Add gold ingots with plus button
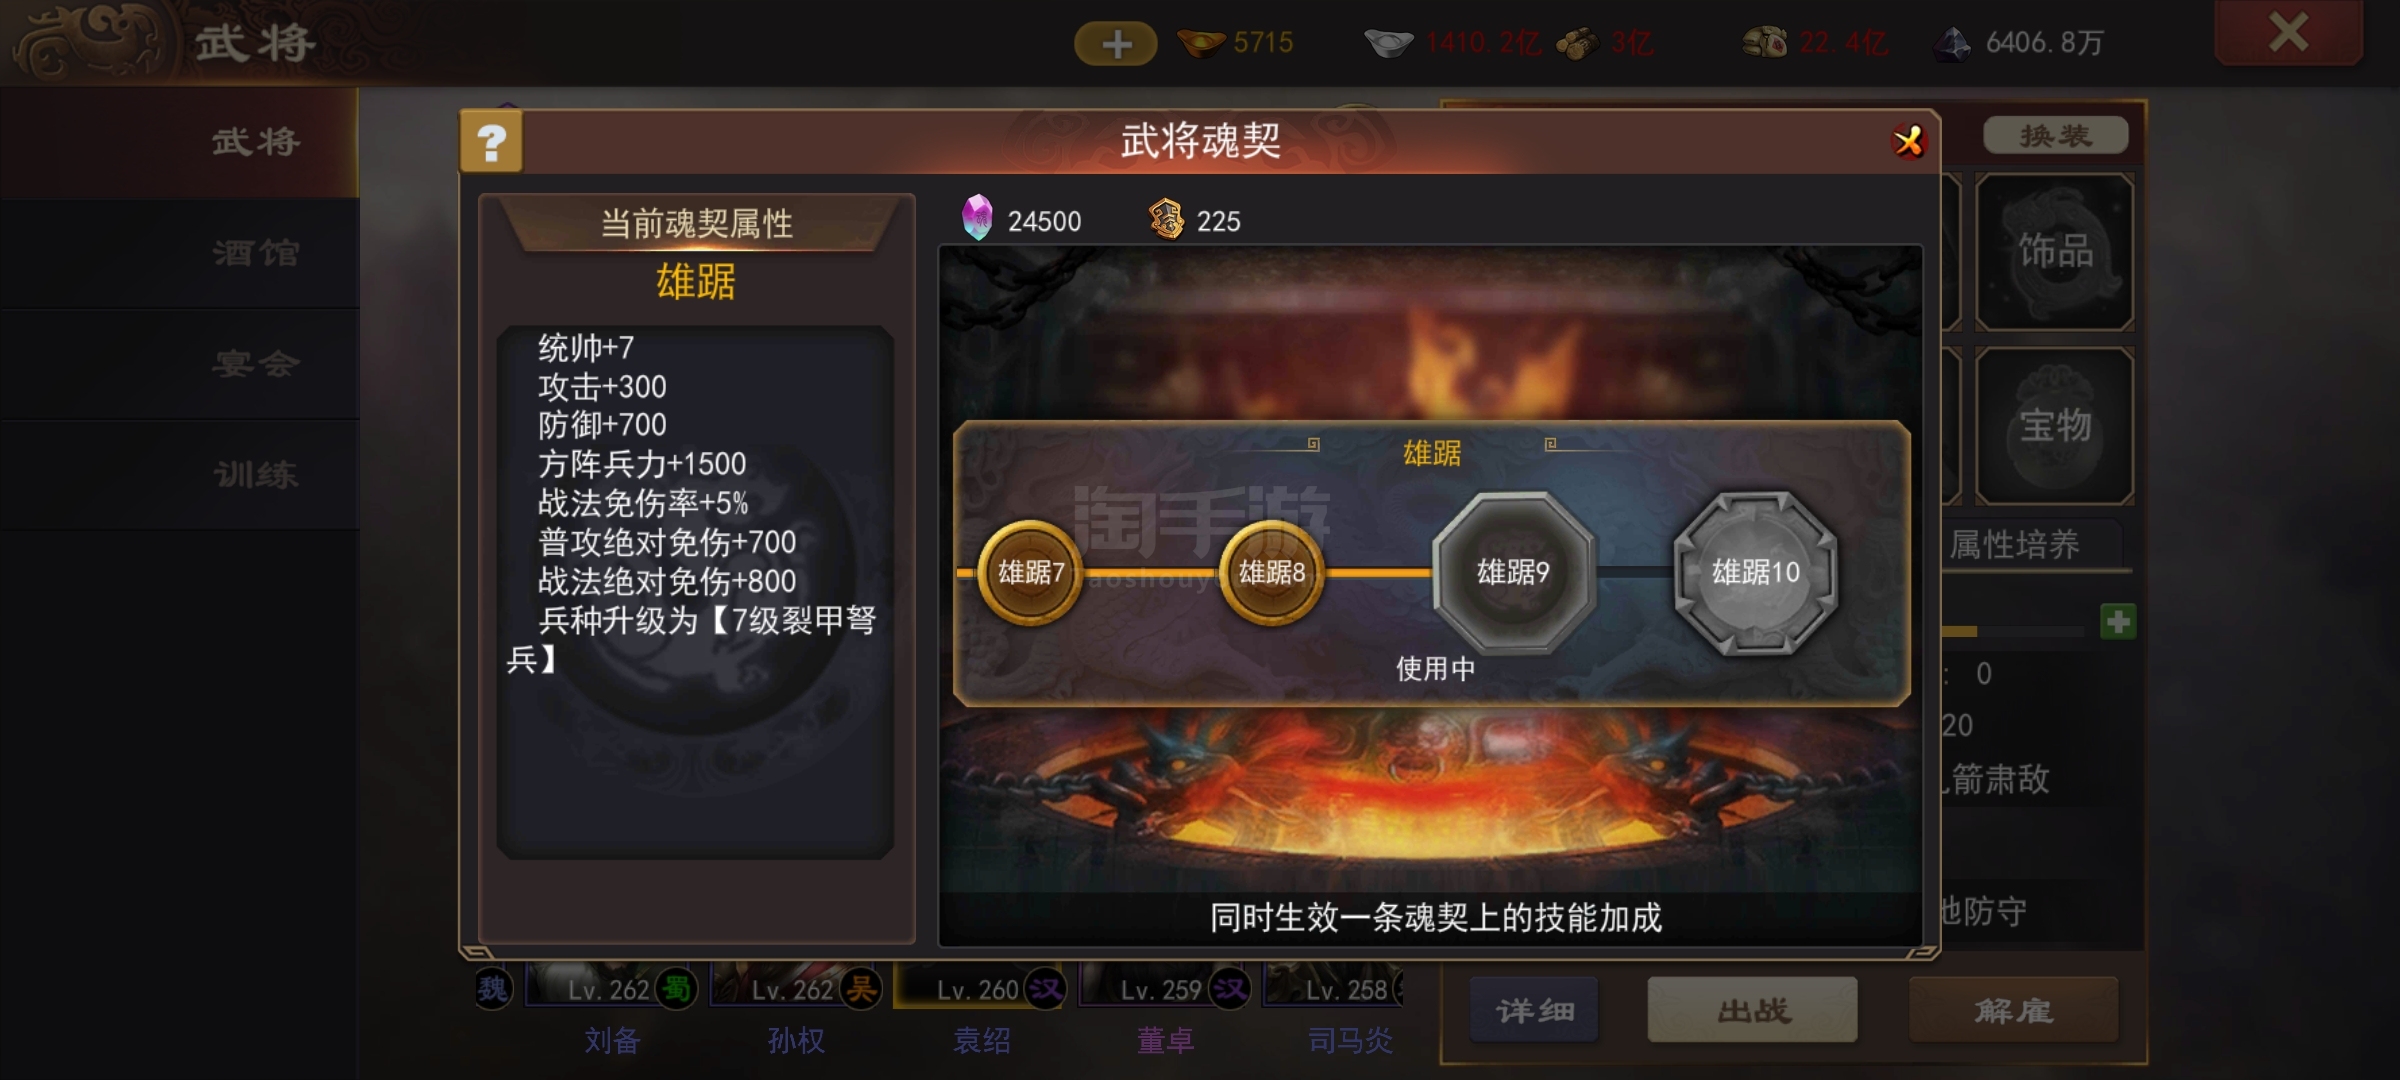 1116,43
